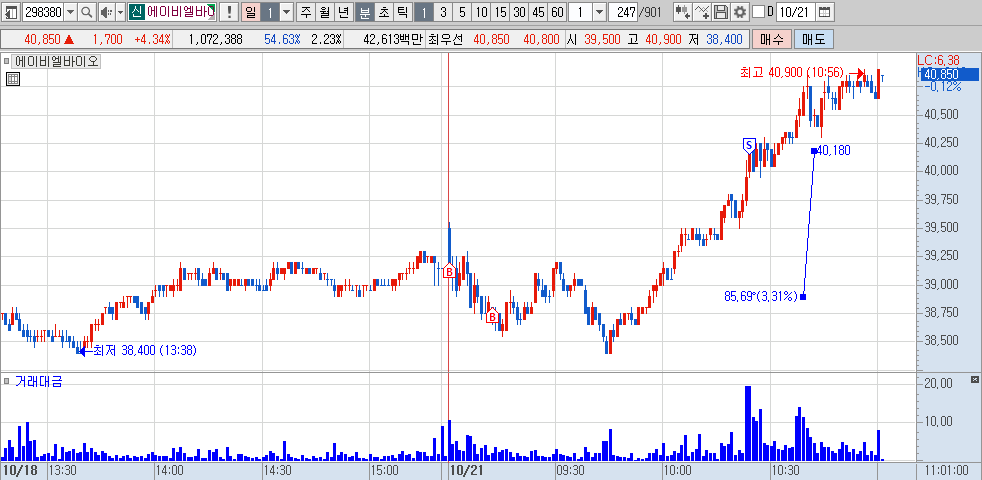Click the 85,69°(3,31%) trendline annotation

click(x=760, y=296)
